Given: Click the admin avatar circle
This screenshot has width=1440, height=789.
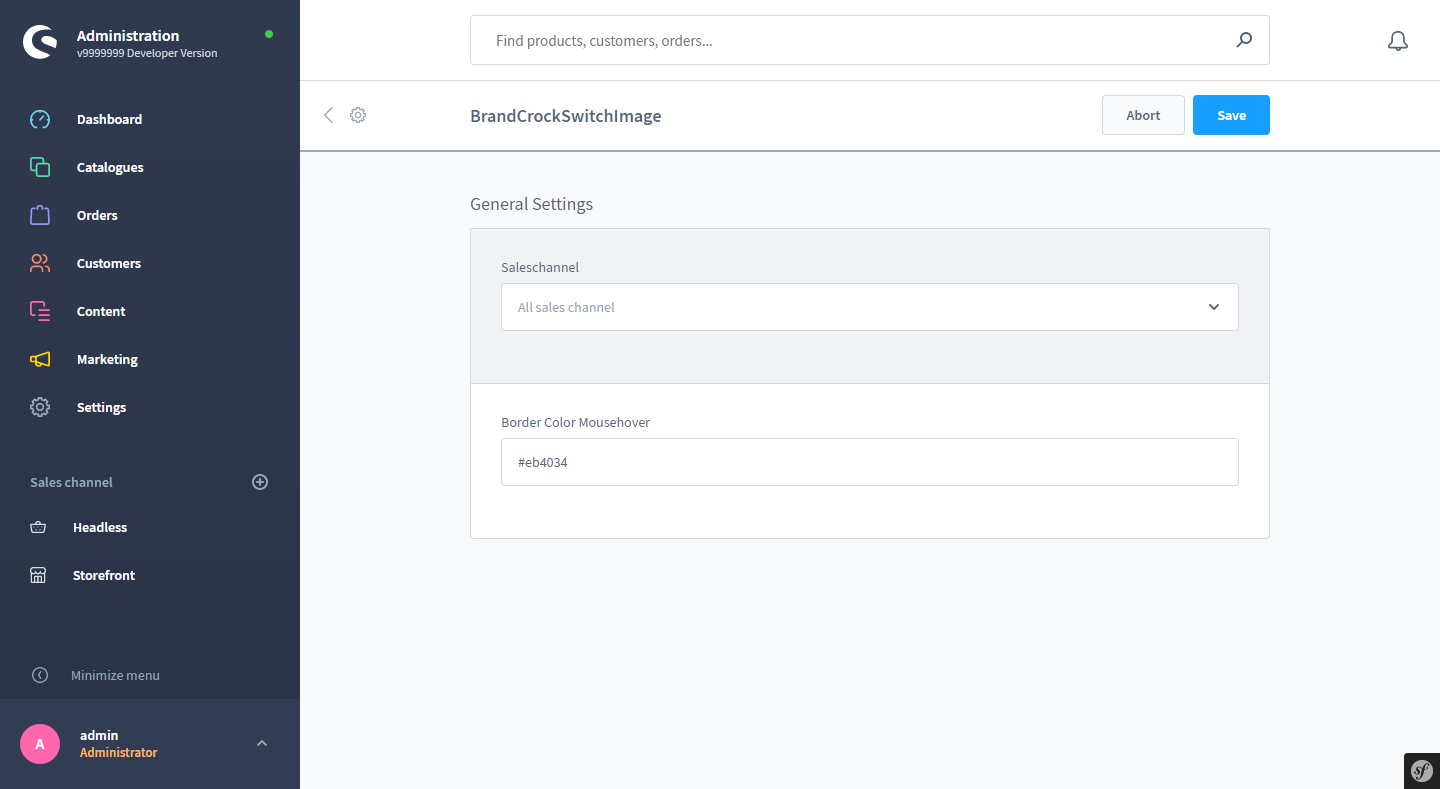Looking at the screenshot, I should (x=40, y=744).
